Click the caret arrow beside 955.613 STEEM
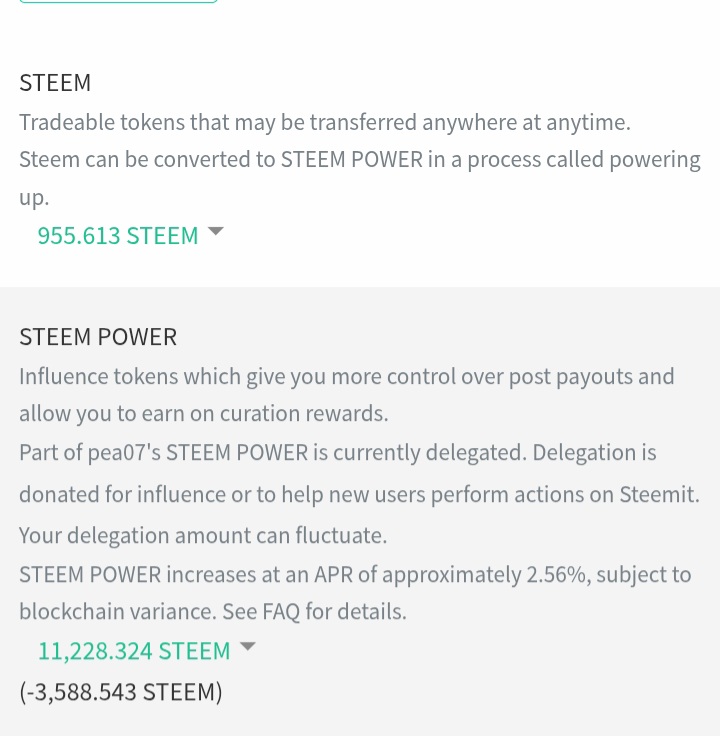Image resolution: width=720 pixels, height=736 pixels. [x=215, y=233]
